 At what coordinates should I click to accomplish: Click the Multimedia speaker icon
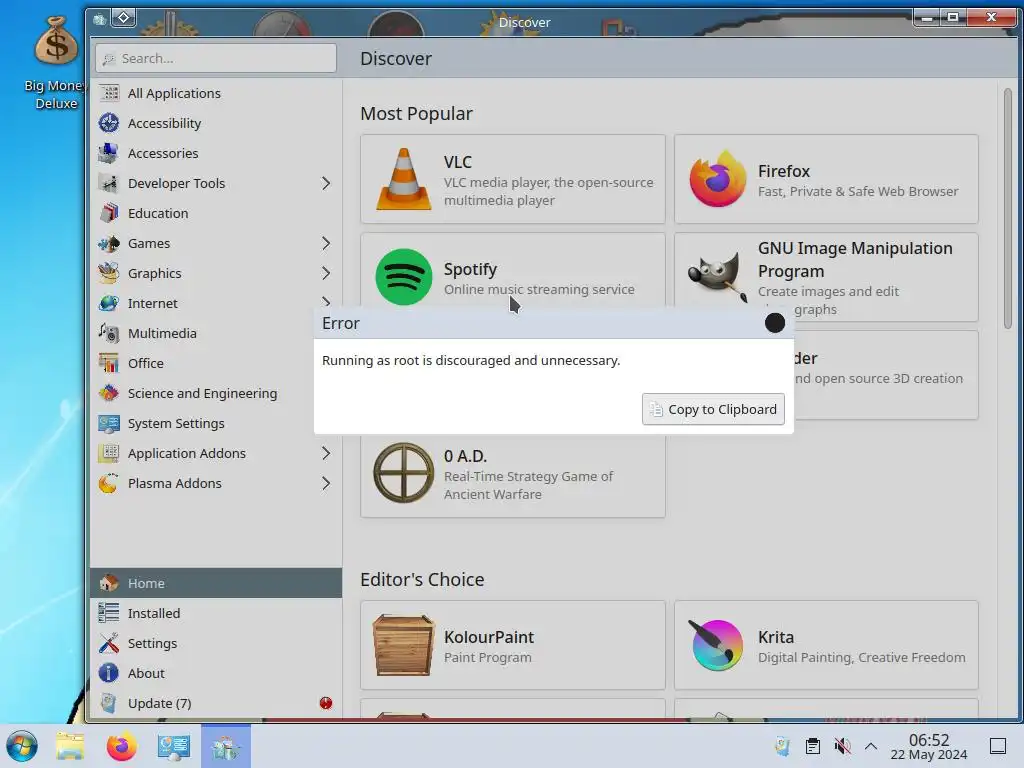point(108,334)
